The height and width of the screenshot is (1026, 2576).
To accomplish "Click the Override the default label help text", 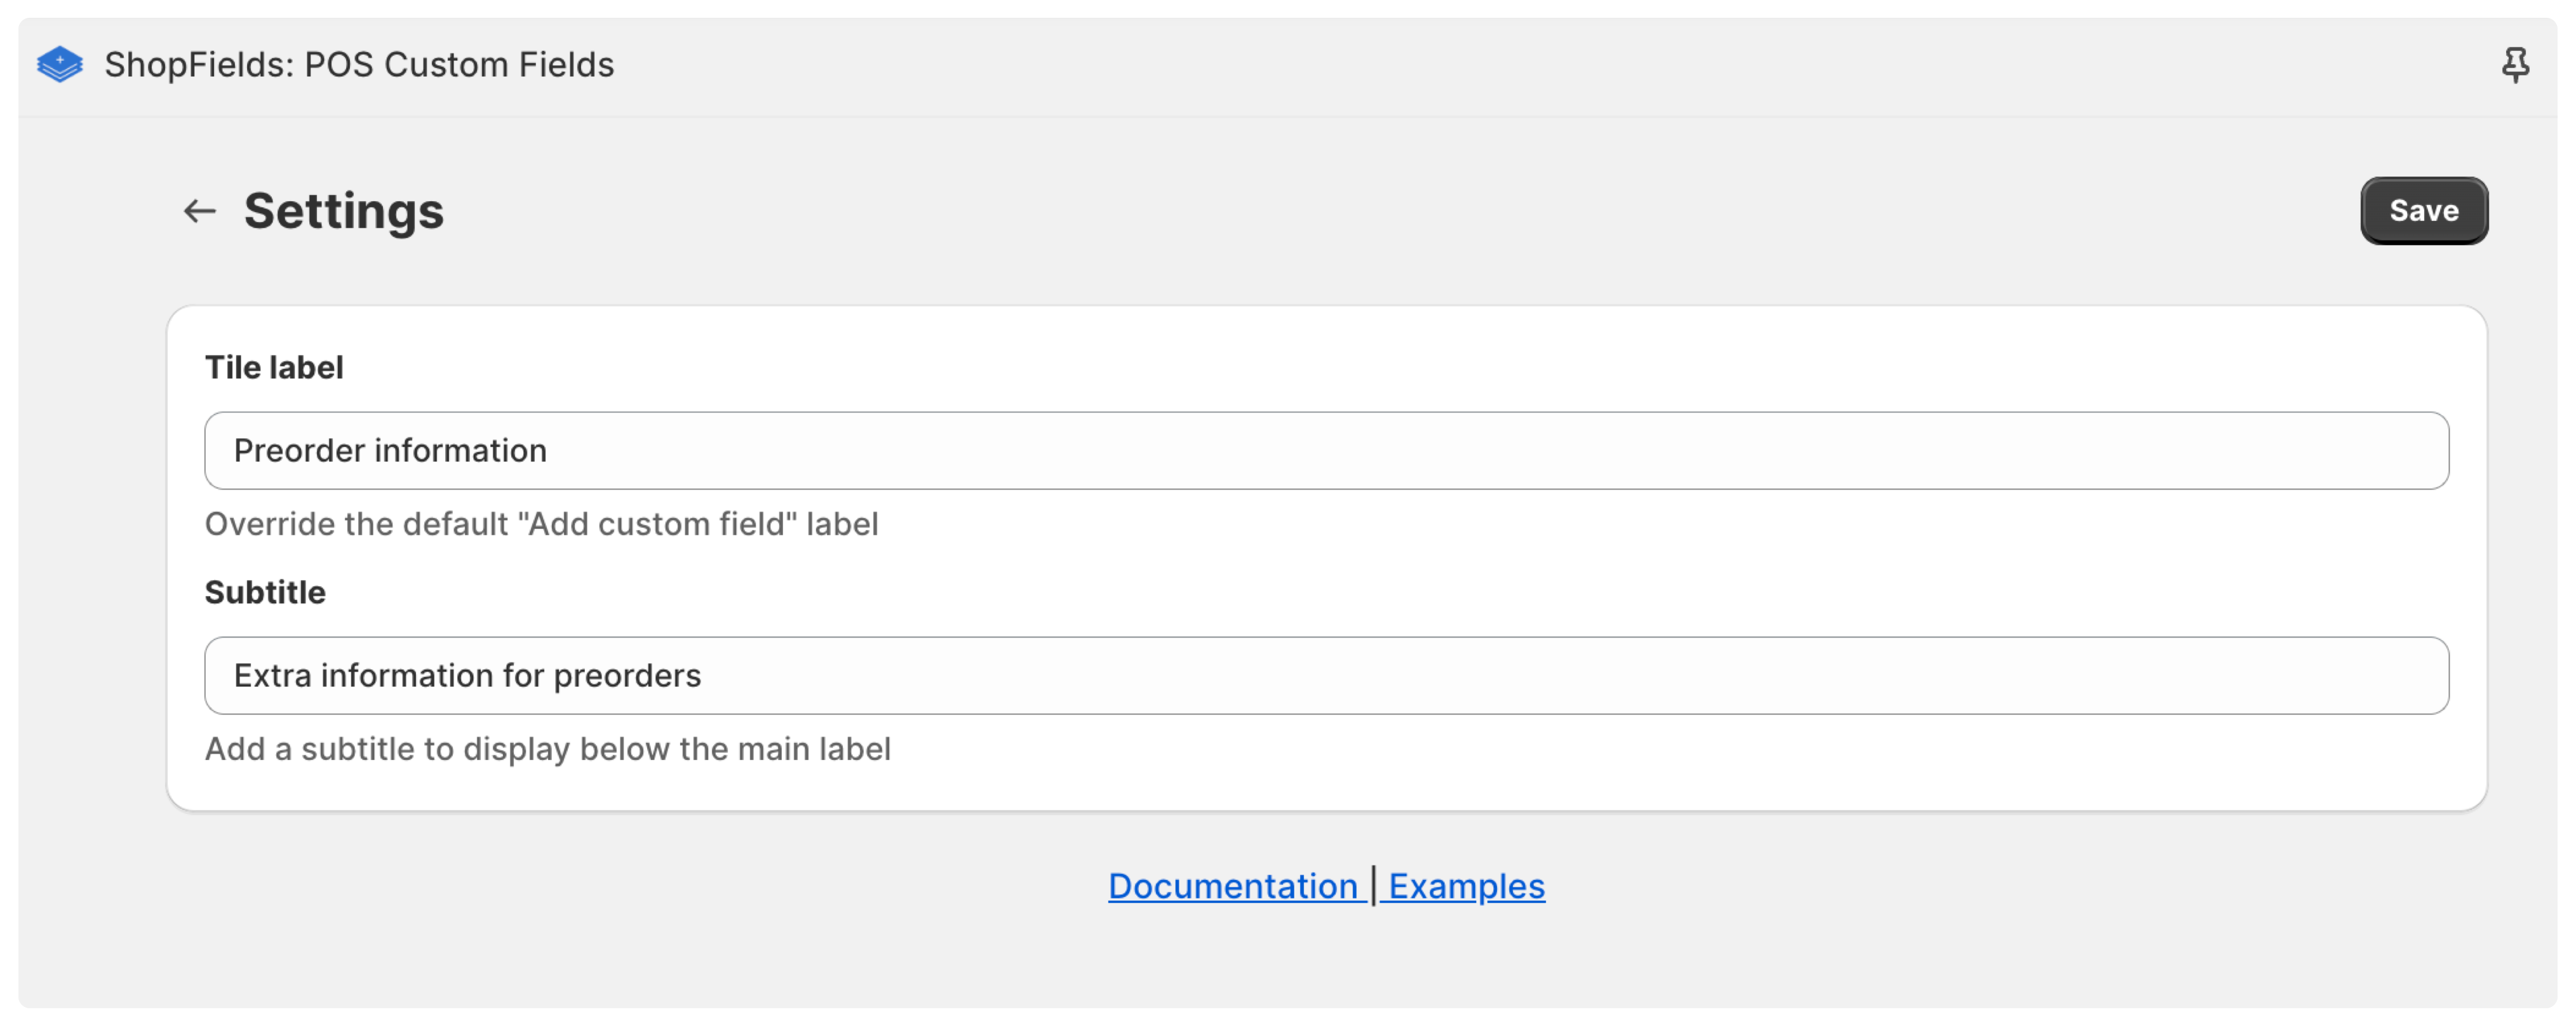I will coord(541,524).
